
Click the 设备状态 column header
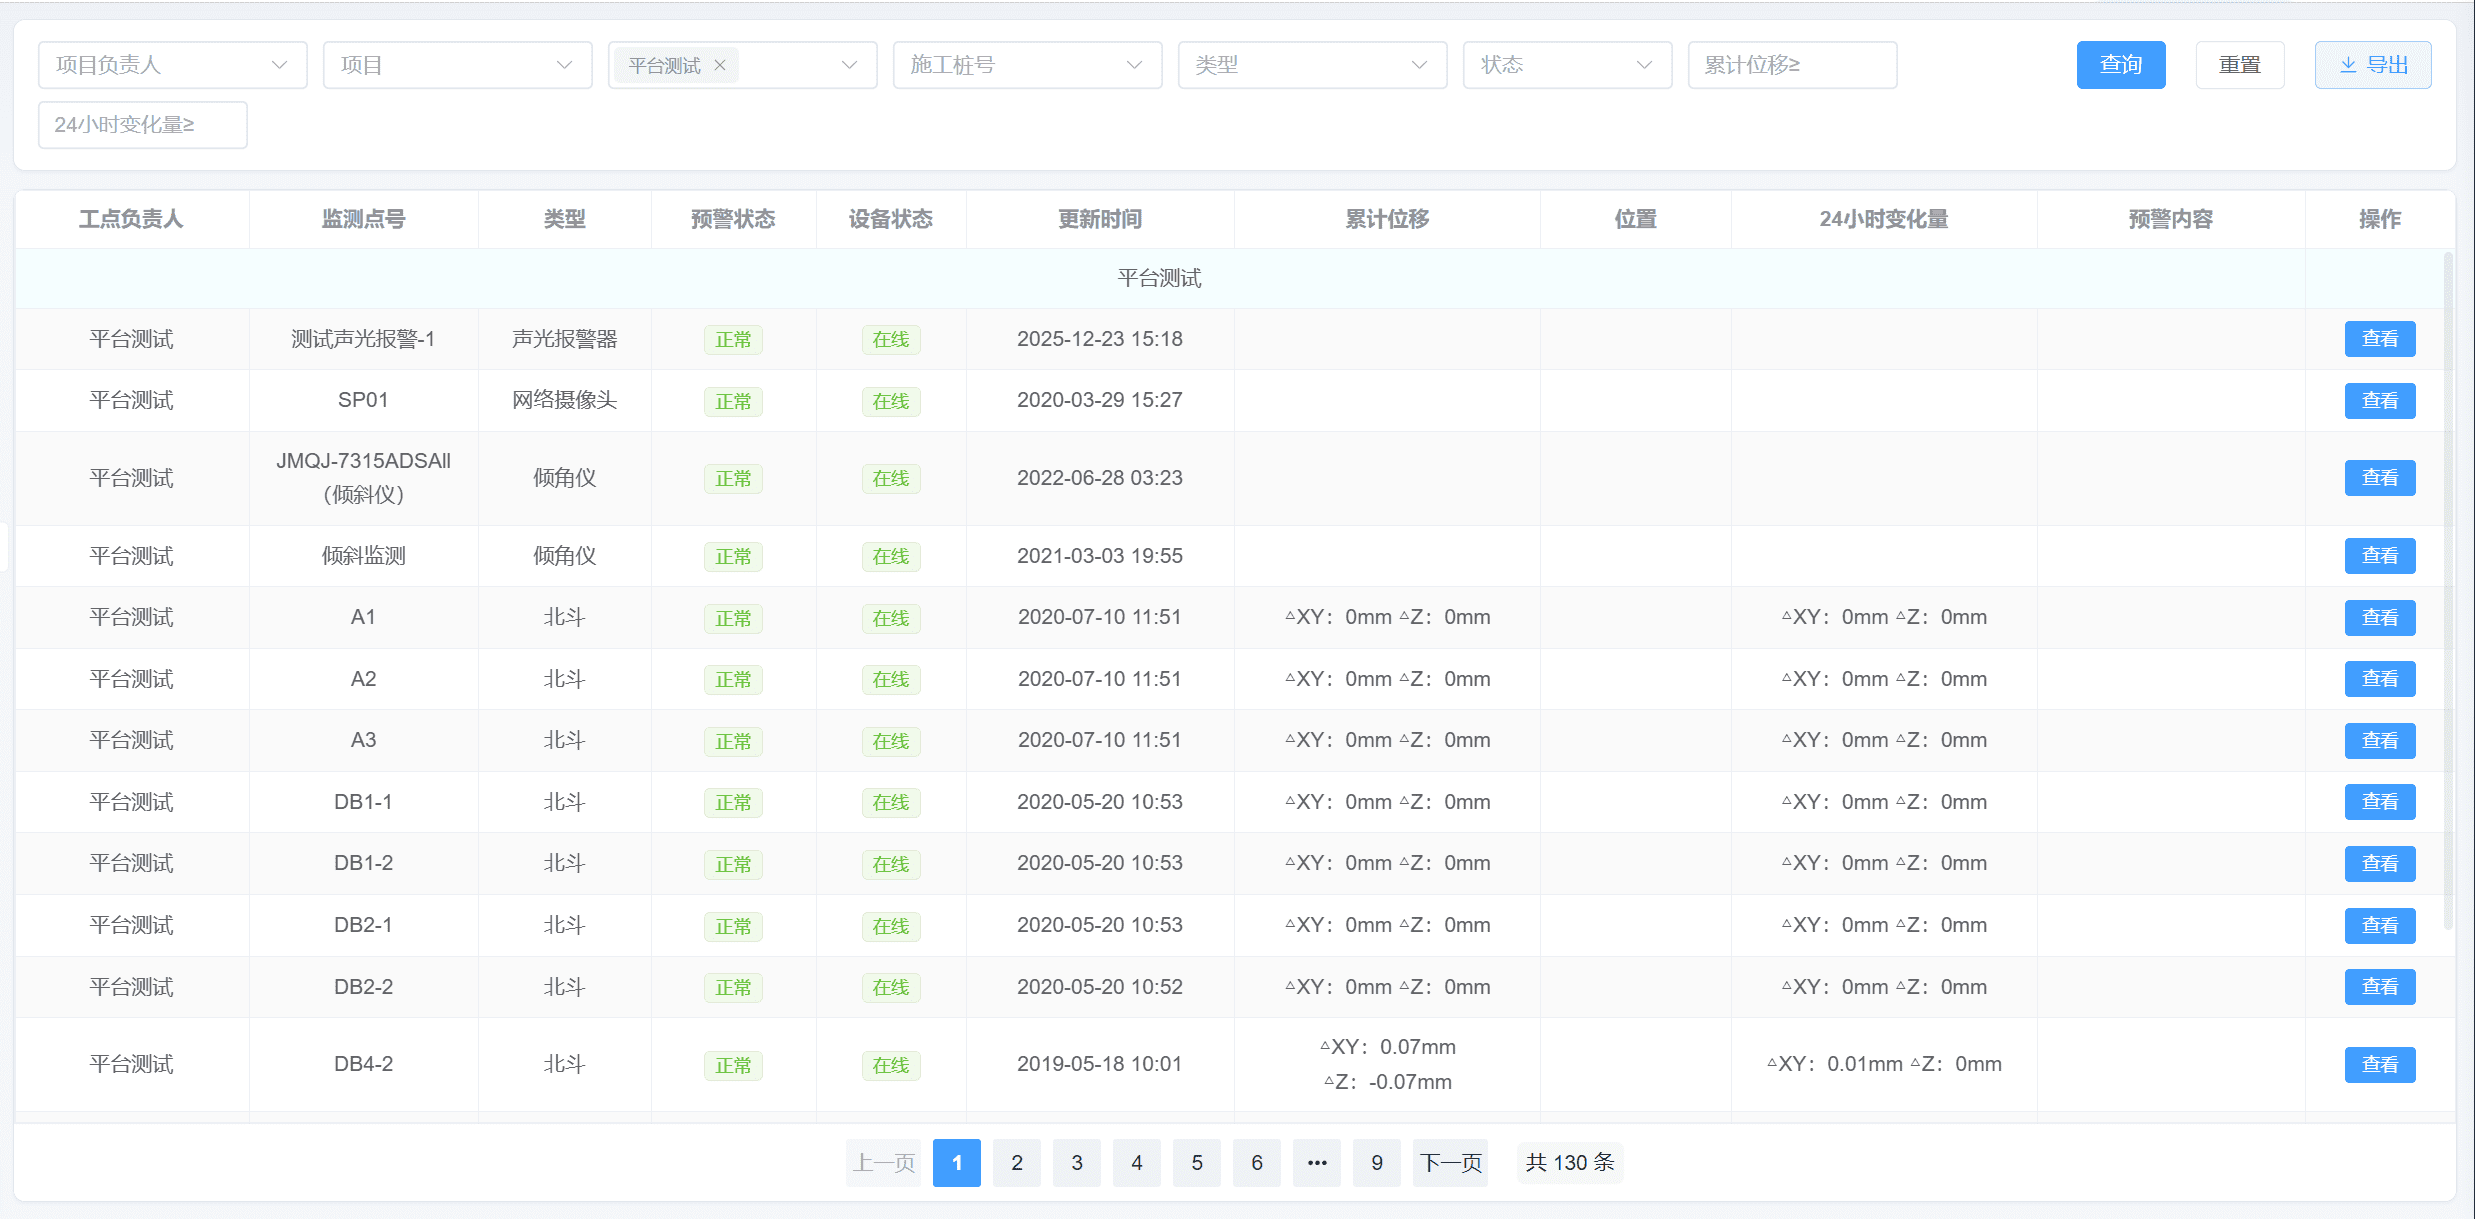click(x=891, y=219)
